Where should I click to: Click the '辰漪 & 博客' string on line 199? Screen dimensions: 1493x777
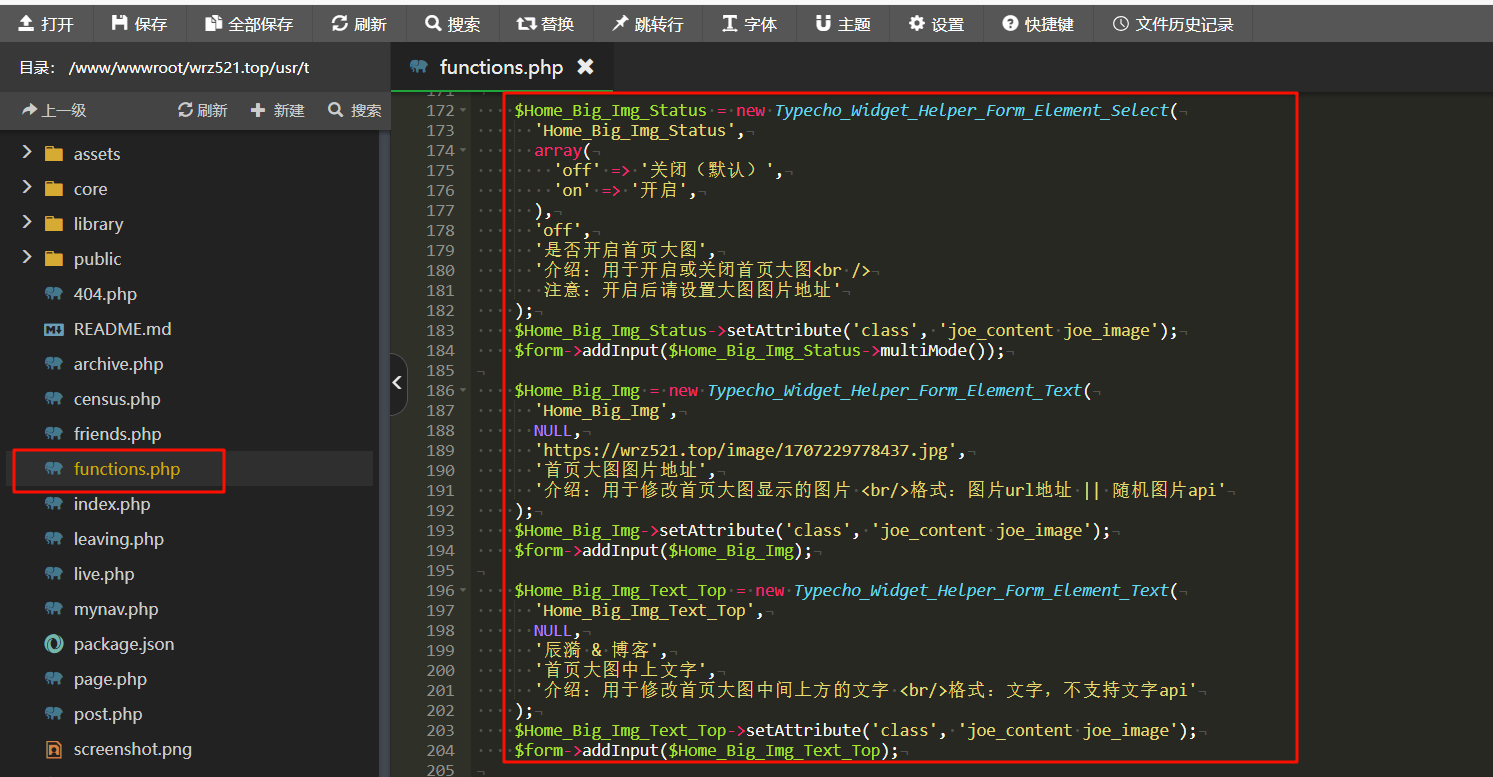pos(596,650)
